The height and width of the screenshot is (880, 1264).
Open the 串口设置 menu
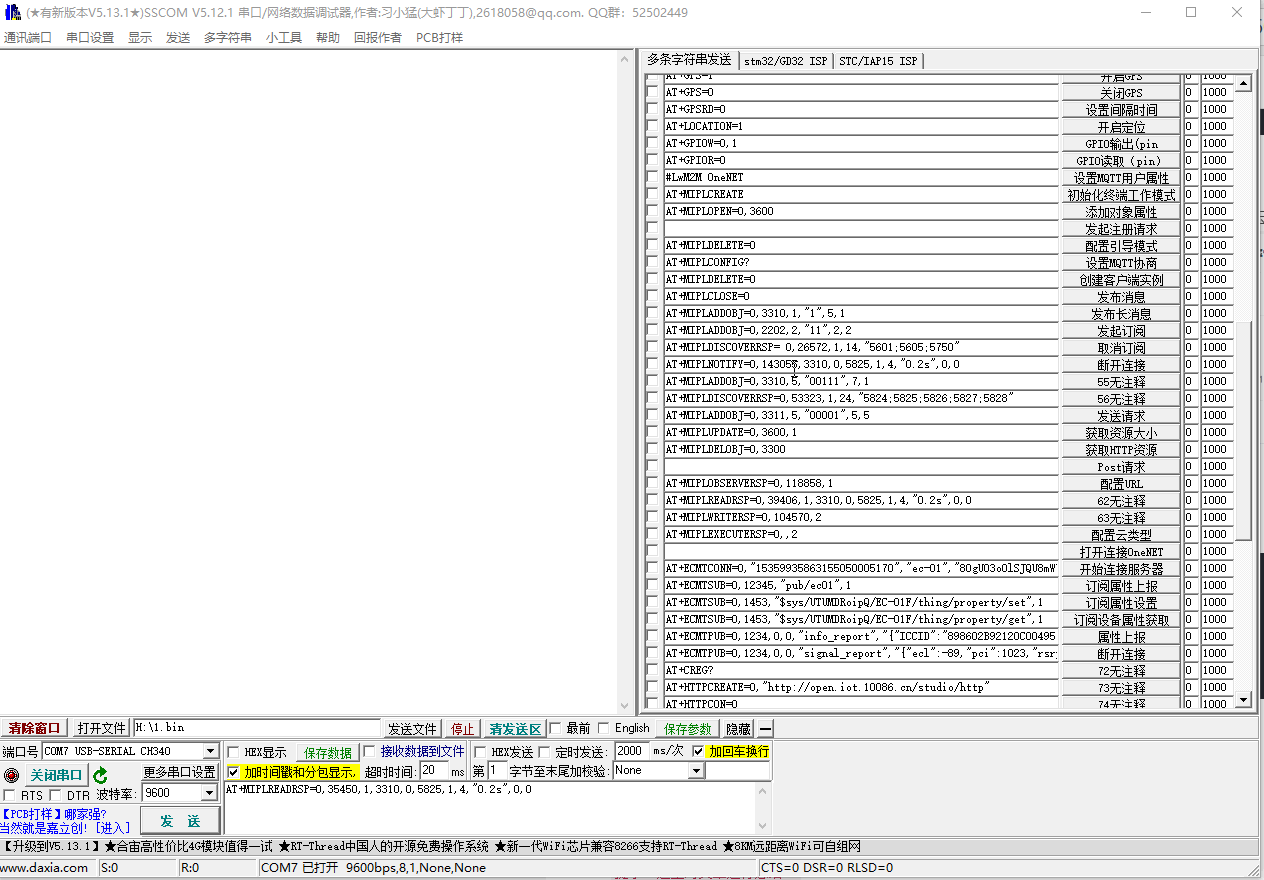click(90, 38)
